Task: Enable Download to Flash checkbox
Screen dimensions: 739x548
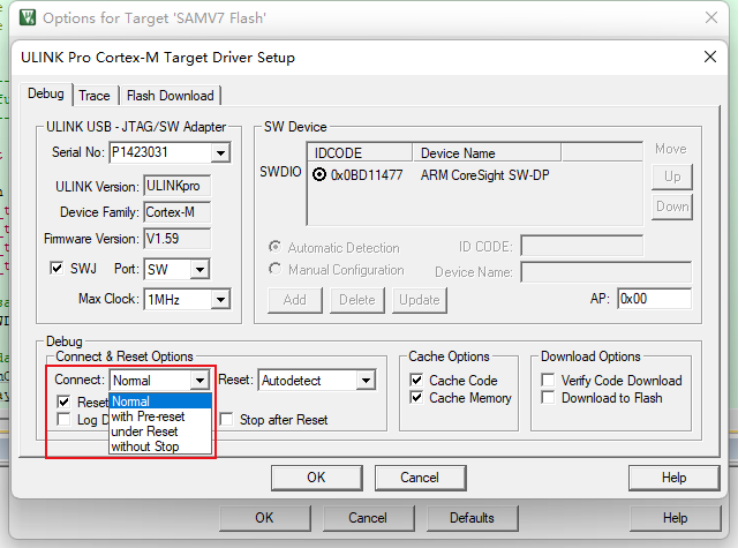Action: point(548,397)
